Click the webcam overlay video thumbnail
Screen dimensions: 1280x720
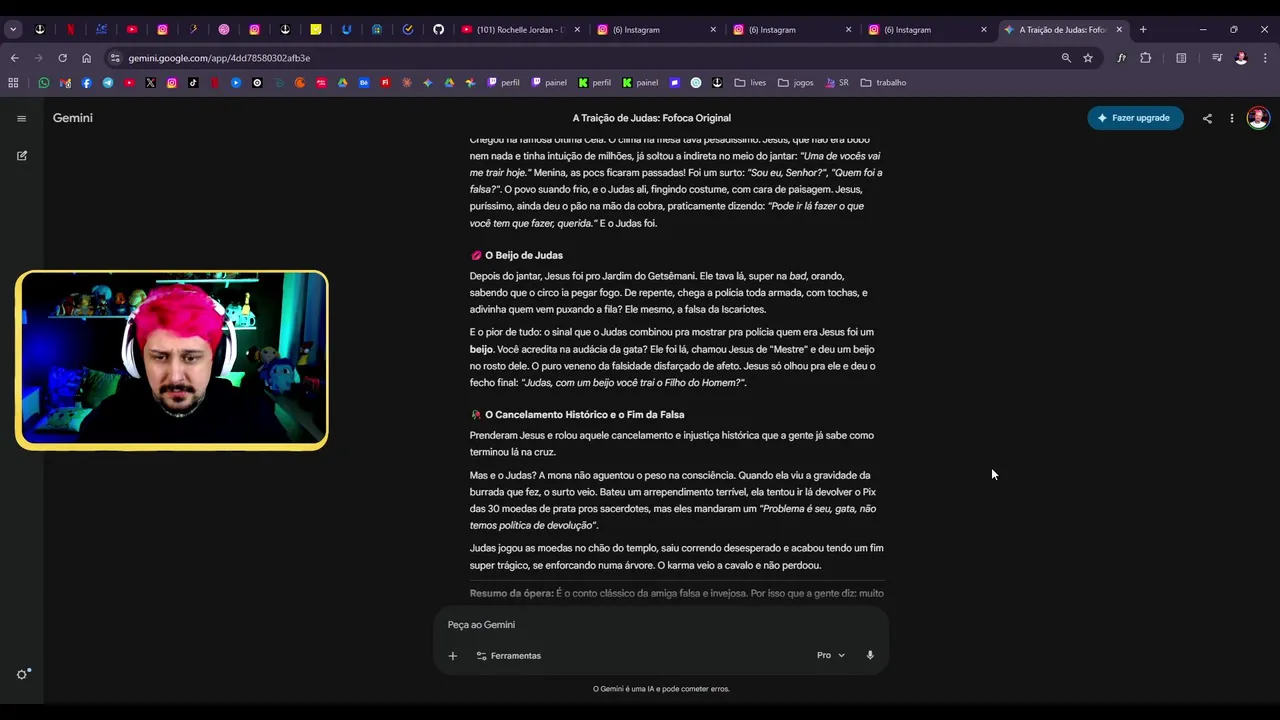[x=172, y=359]
